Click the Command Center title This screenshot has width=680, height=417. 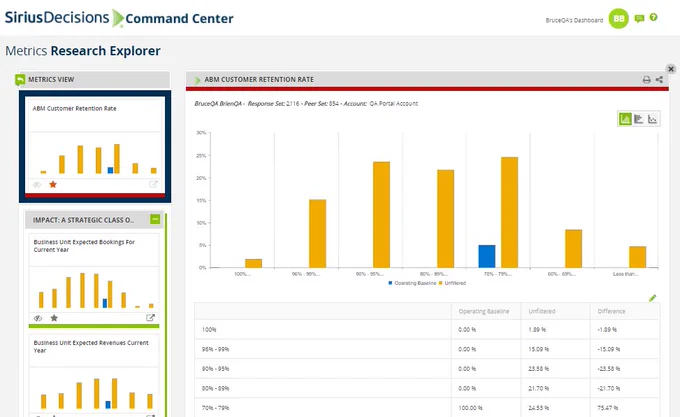179,19
